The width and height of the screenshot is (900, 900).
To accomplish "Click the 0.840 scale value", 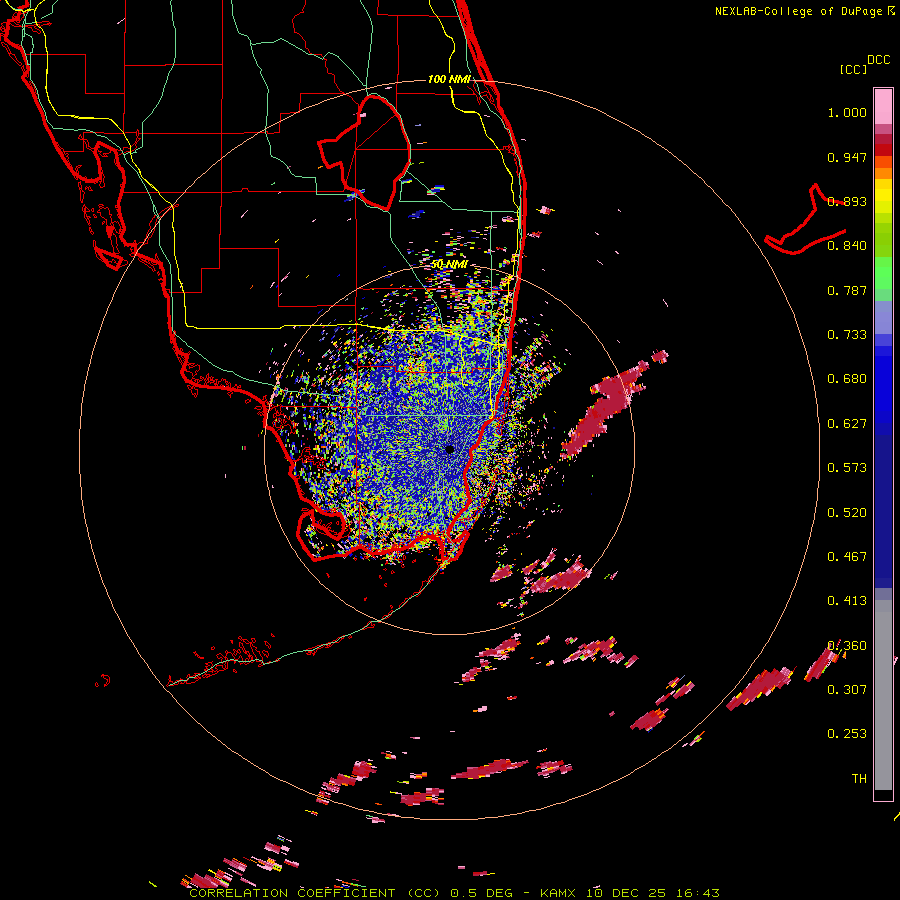I will click(x=847, y=246).
